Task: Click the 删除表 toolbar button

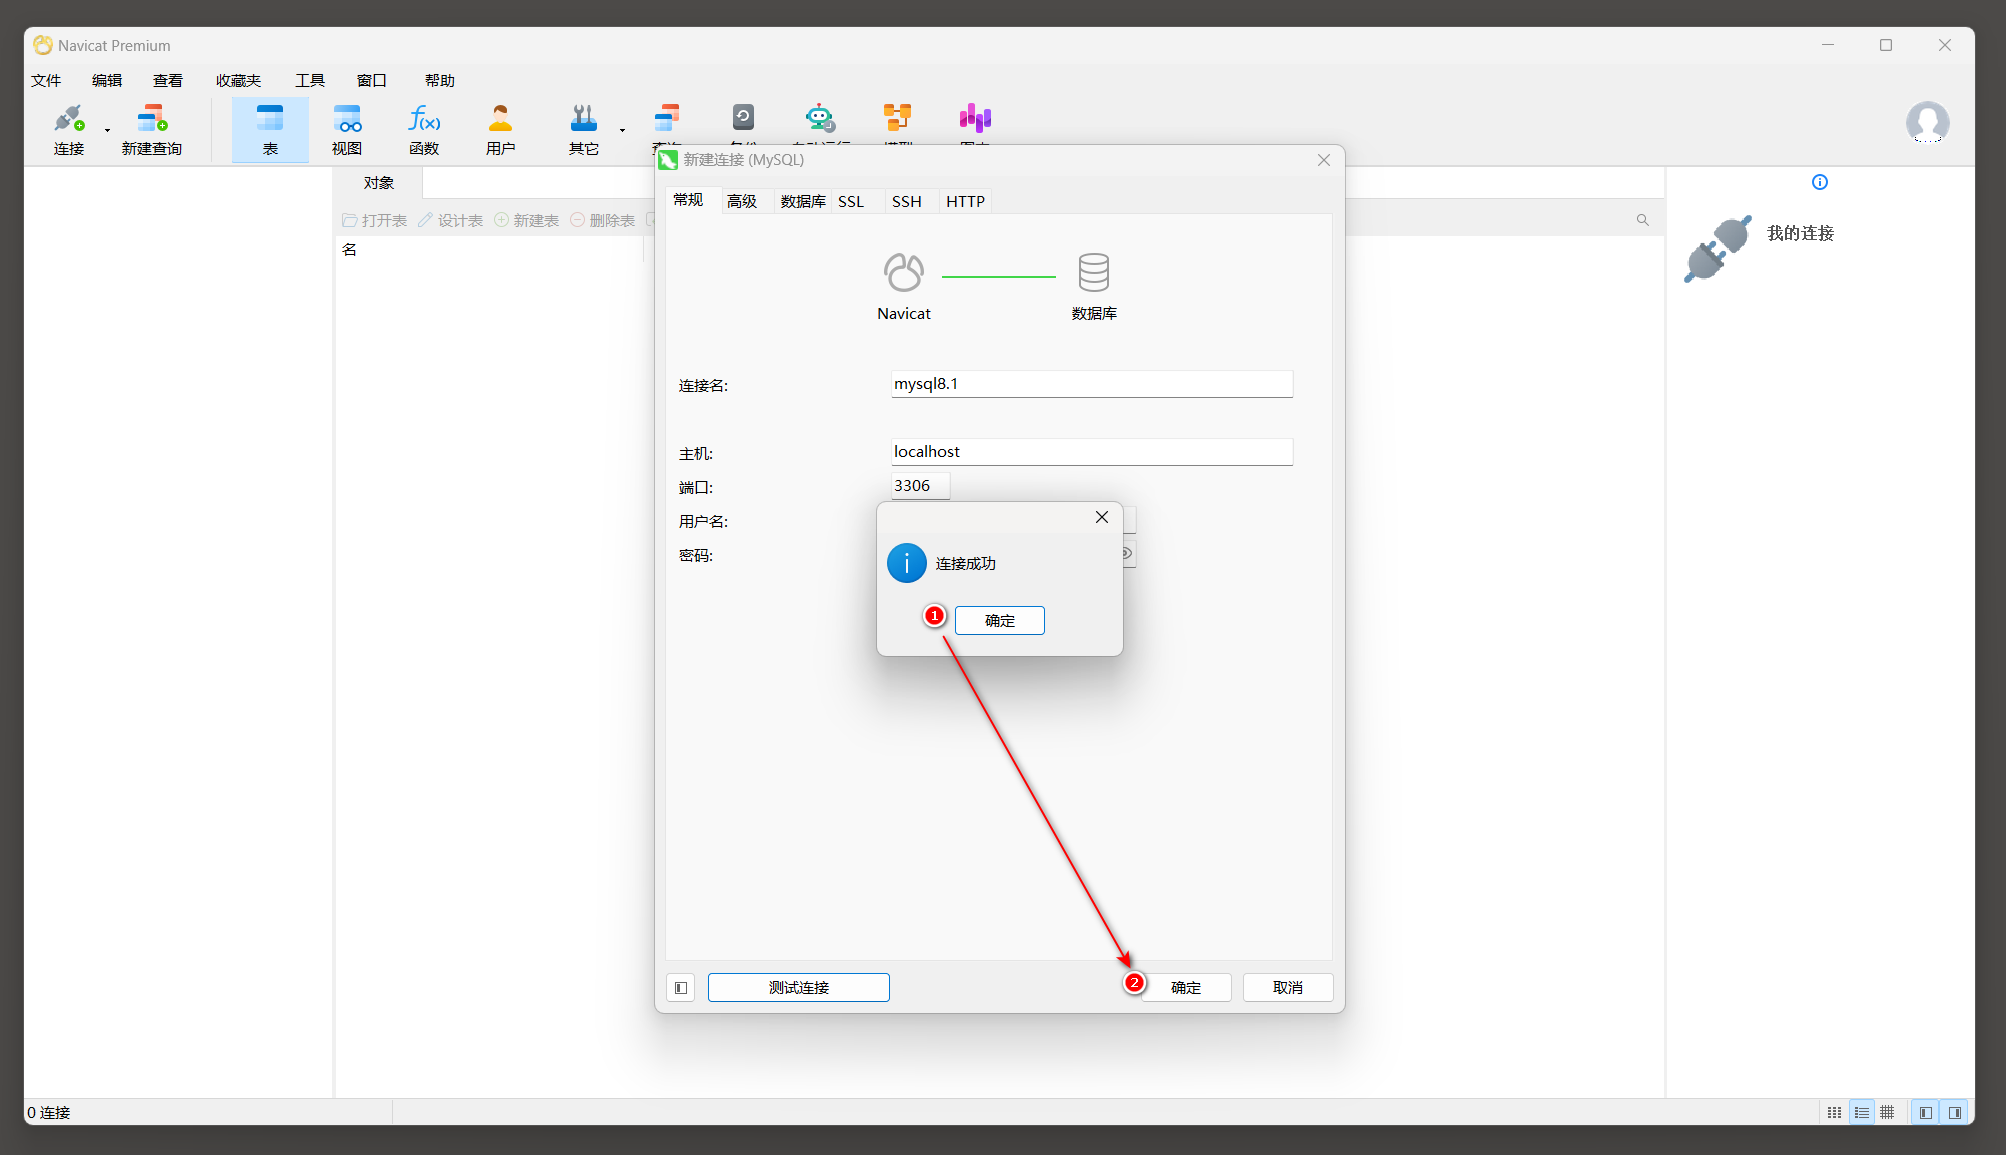Action: click(x=602, y=220)
